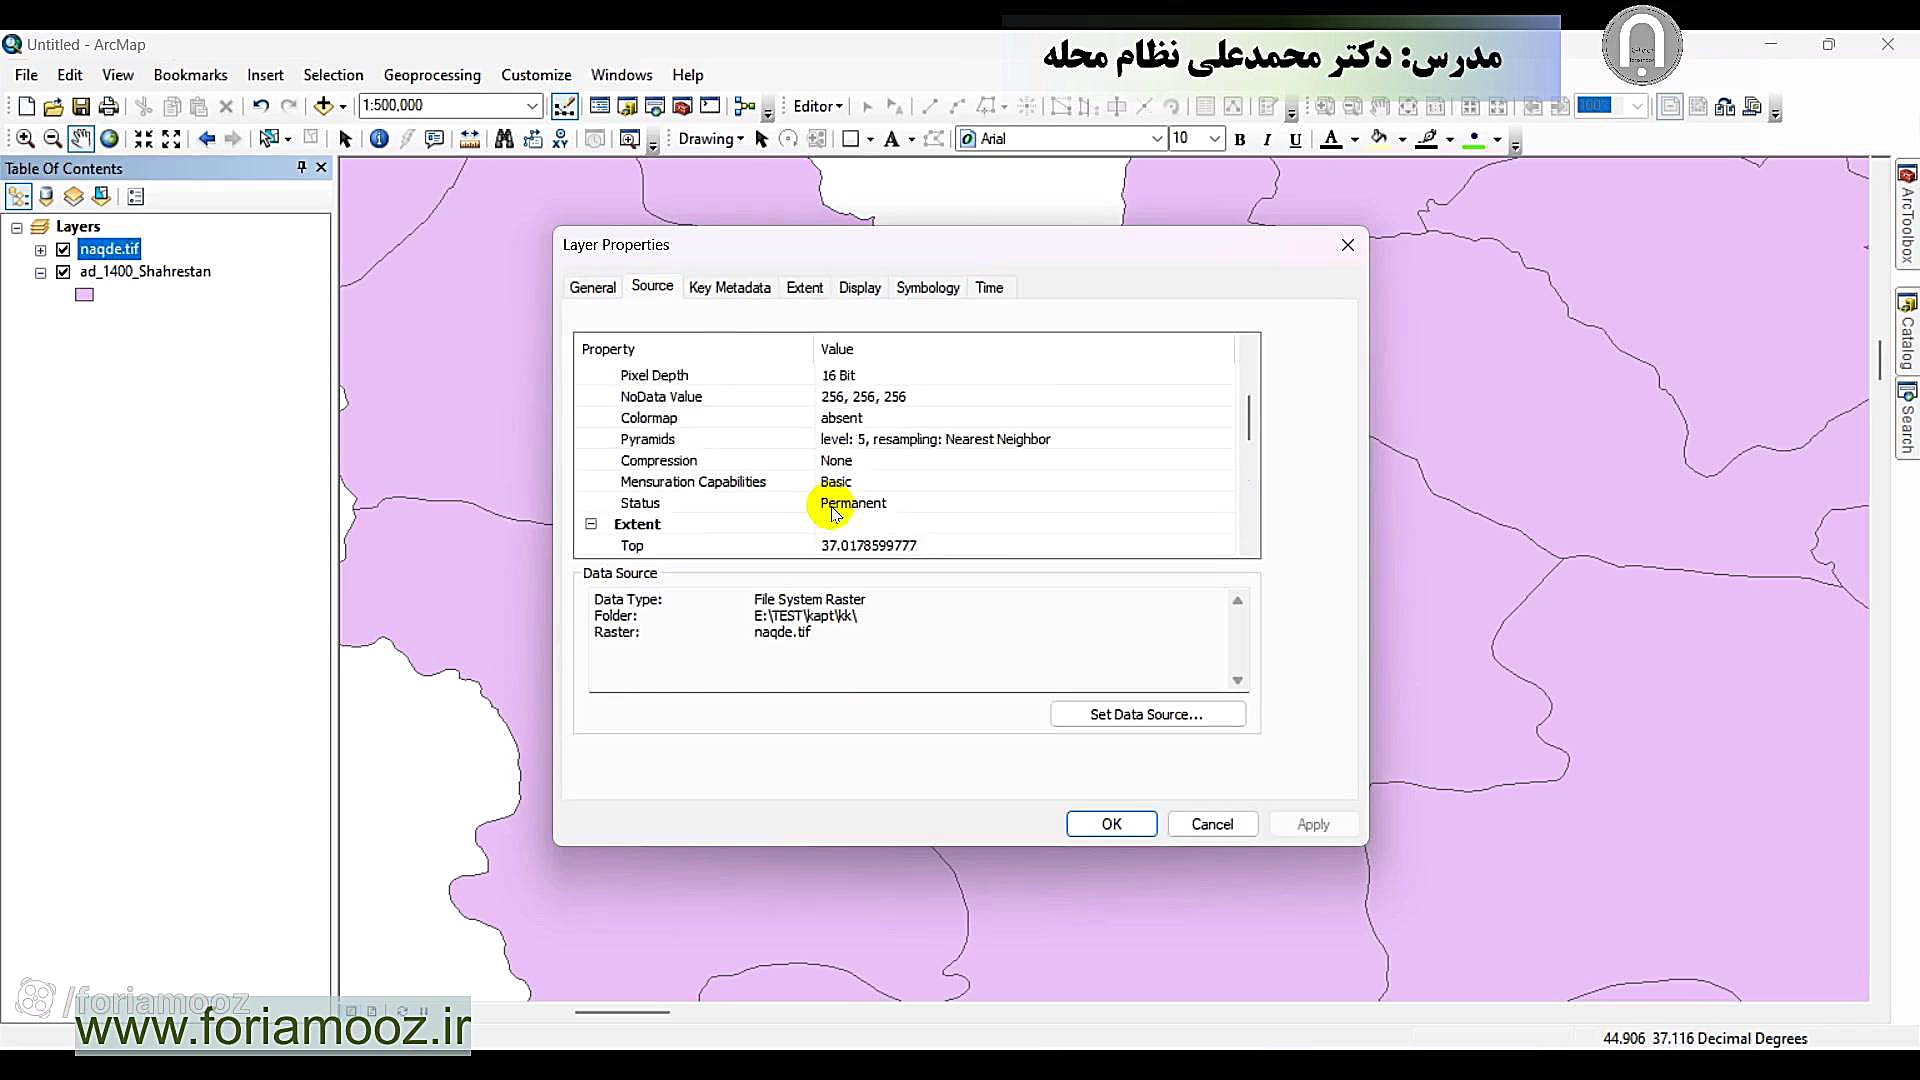The width and height of the screenshot is (1920, 1080).
Task: Select the Pan hand tool
Action: tap(81, 139)
